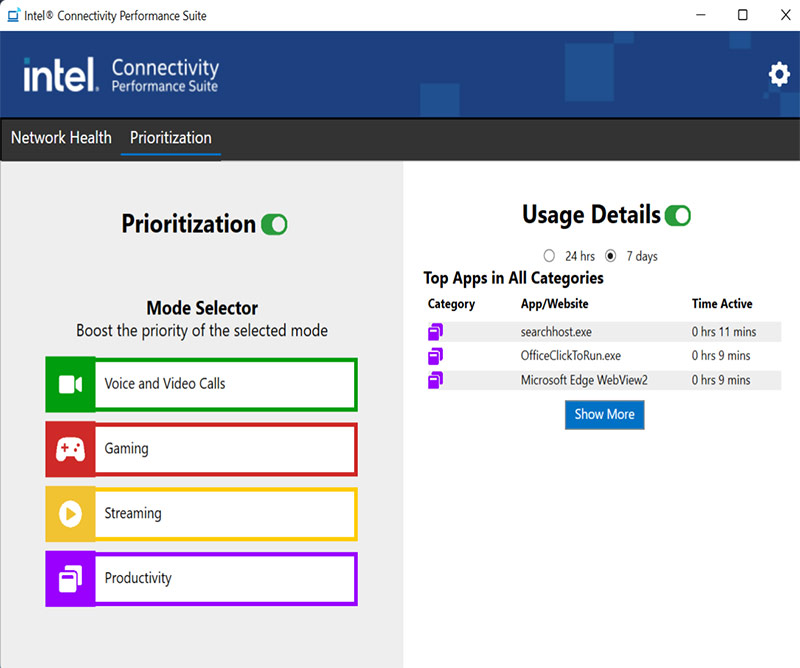Click the App/Website column header
Viewport: 800px width, 668px height.
click(x=555, y=304)
